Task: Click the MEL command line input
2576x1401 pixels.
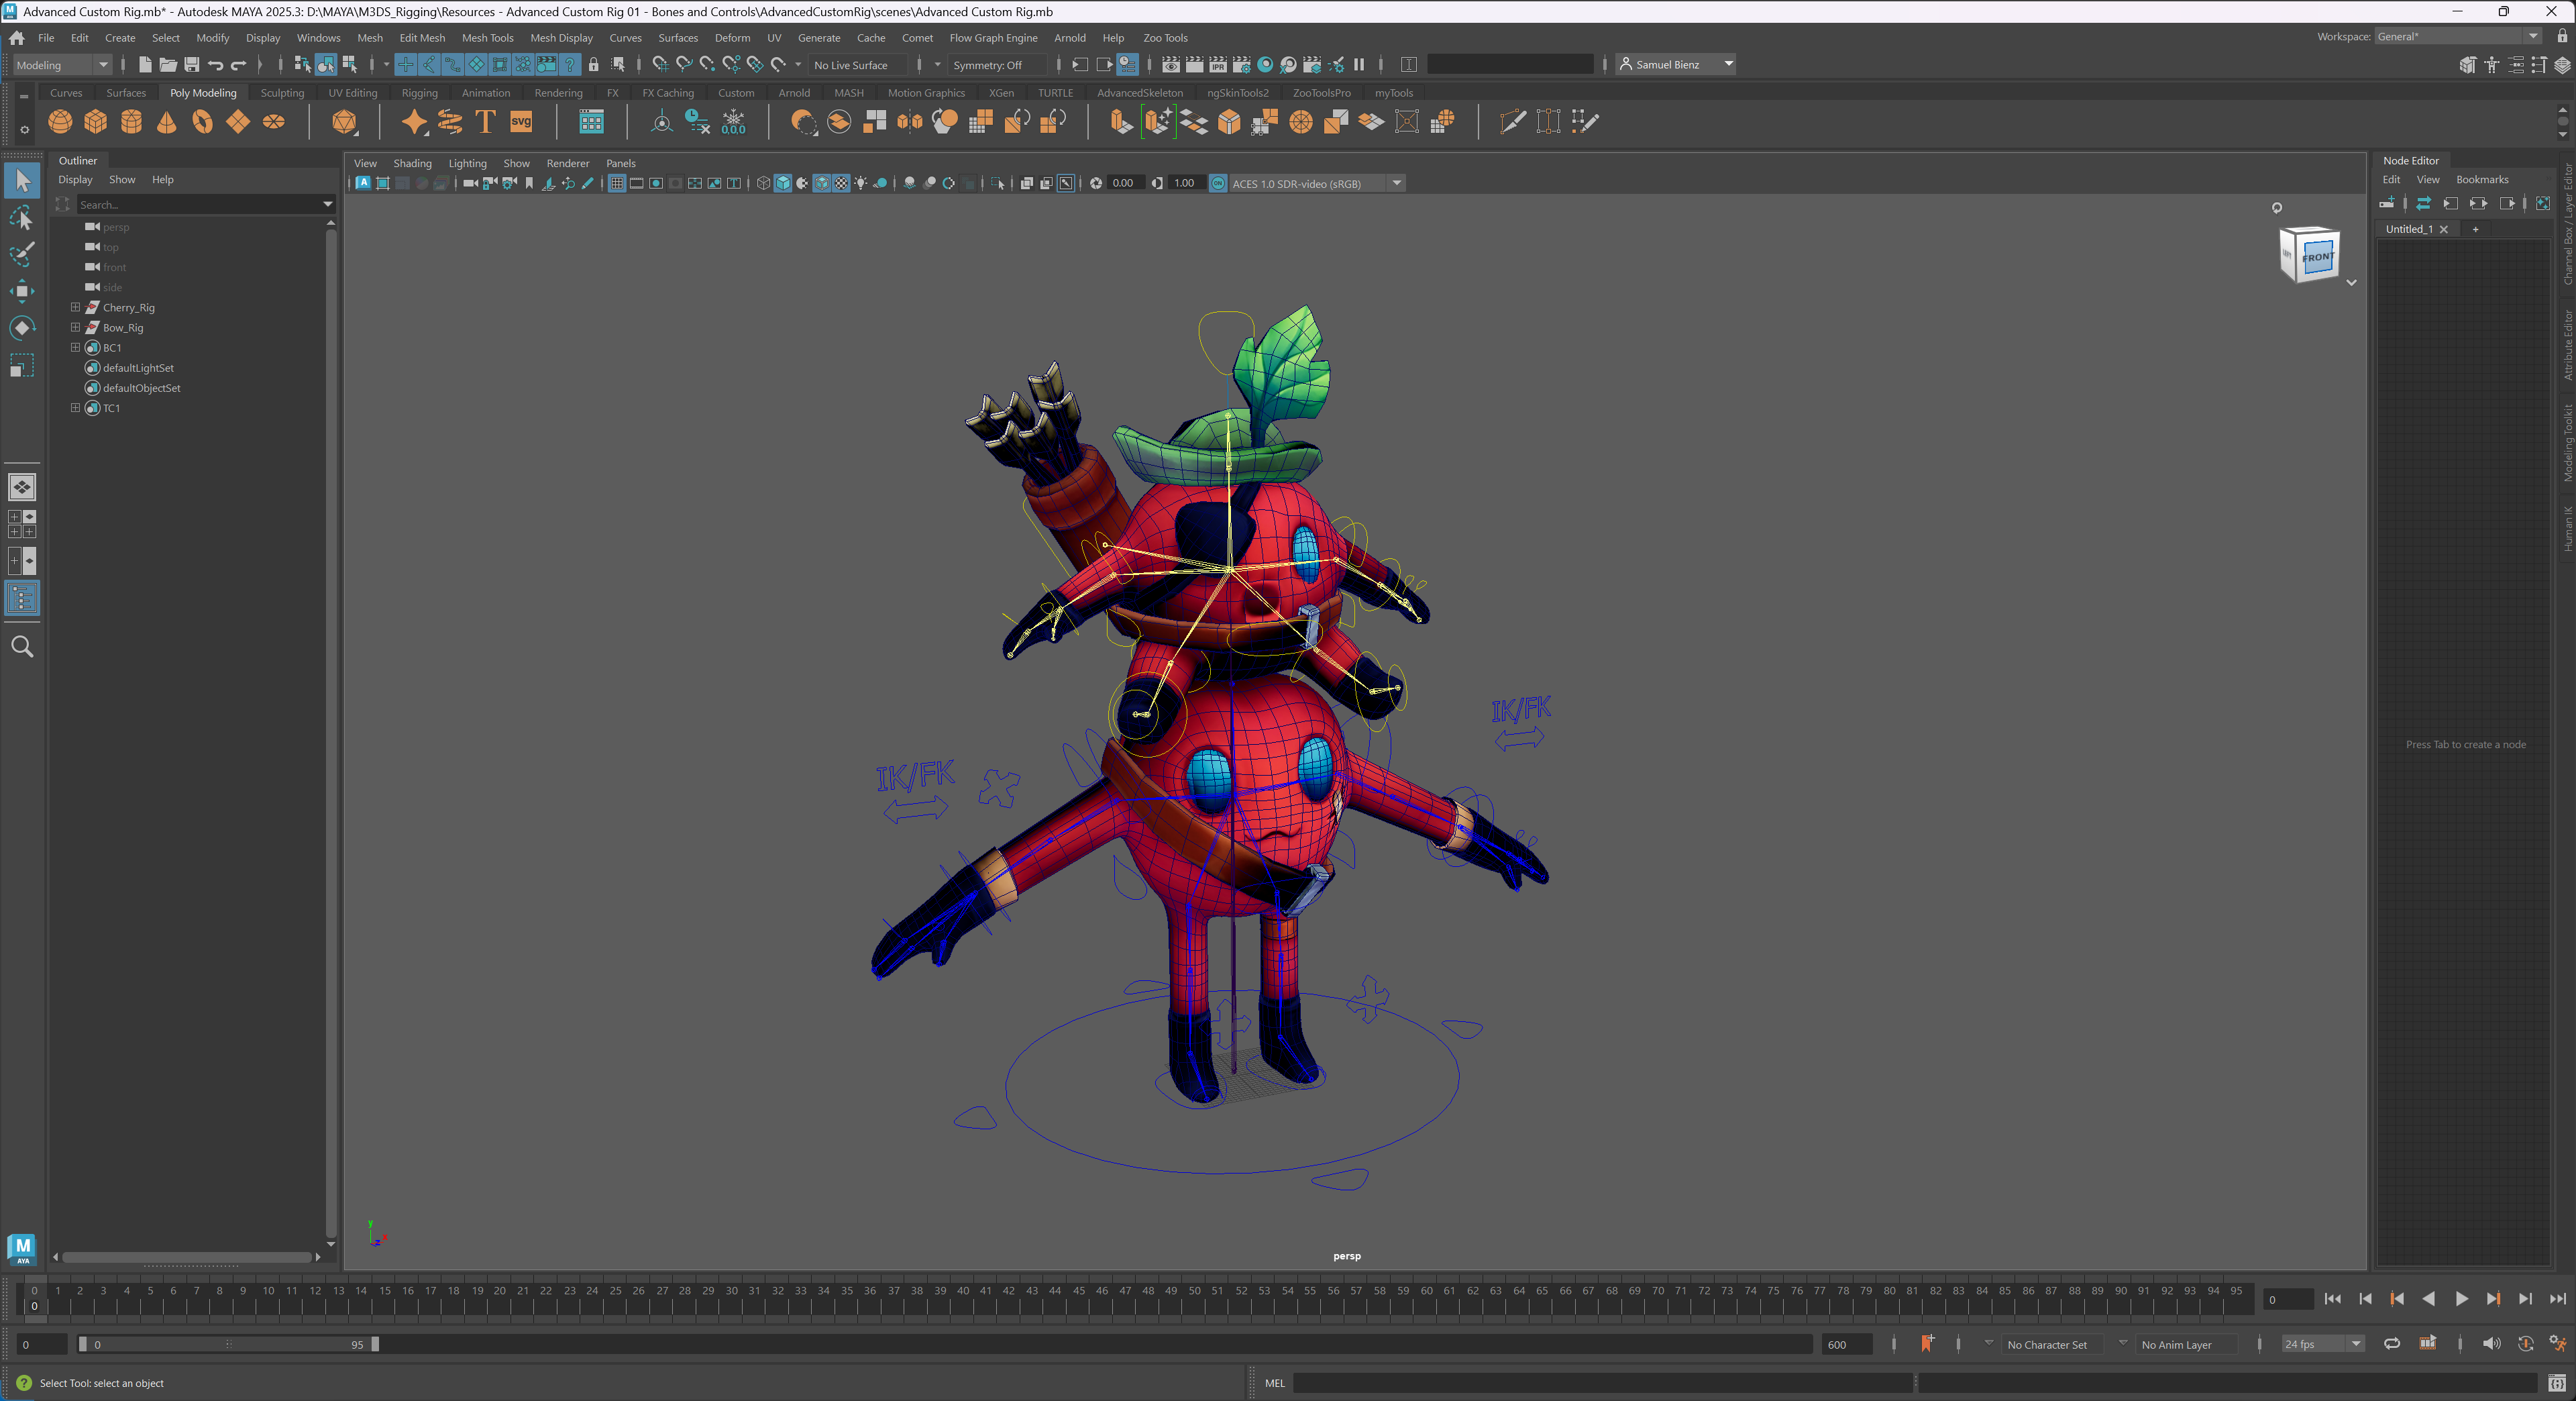Action: [1602, 1383]
